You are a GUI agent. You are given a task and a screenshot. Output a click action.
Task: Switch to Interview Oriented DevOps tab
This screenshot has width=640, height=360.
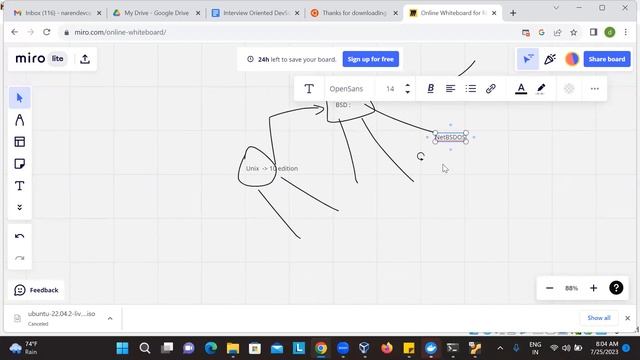click(x=256, y=13)
